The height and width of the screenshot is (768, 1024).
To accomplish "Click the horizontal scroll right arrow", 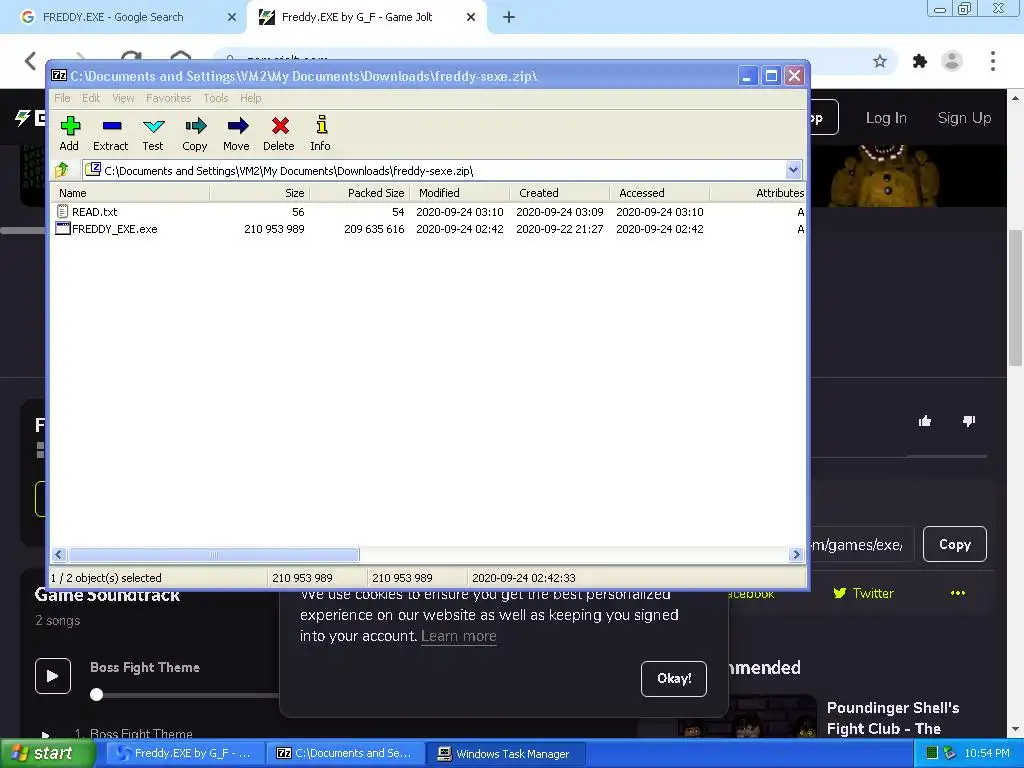I will (795, 554).
